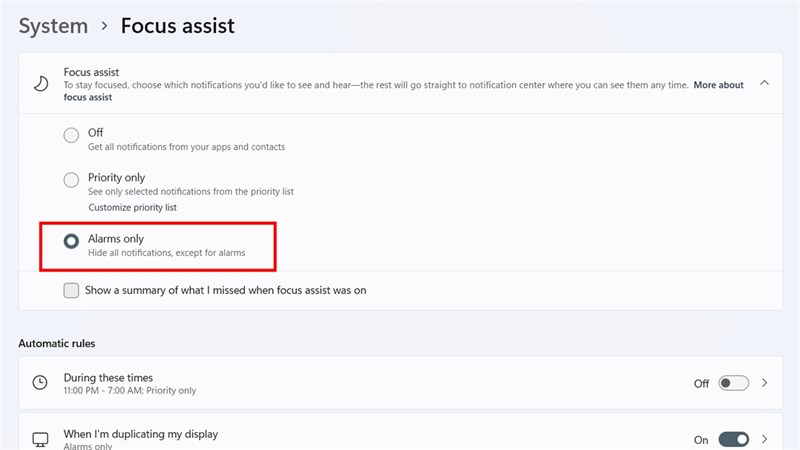800x450 pixels.
Task: Select the Off radio button
Action: click(71, 136)
